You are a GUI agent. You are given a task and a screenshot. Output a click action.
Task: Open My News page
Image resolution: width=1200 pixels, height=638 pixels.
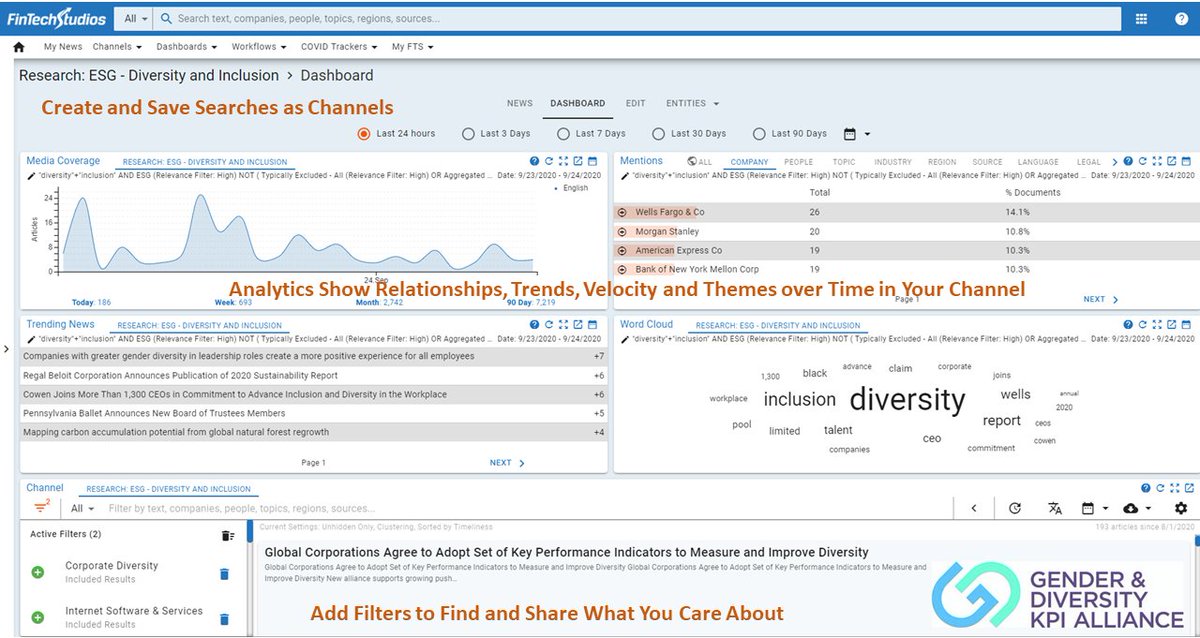pyautogui.click(x=63, y=47)
